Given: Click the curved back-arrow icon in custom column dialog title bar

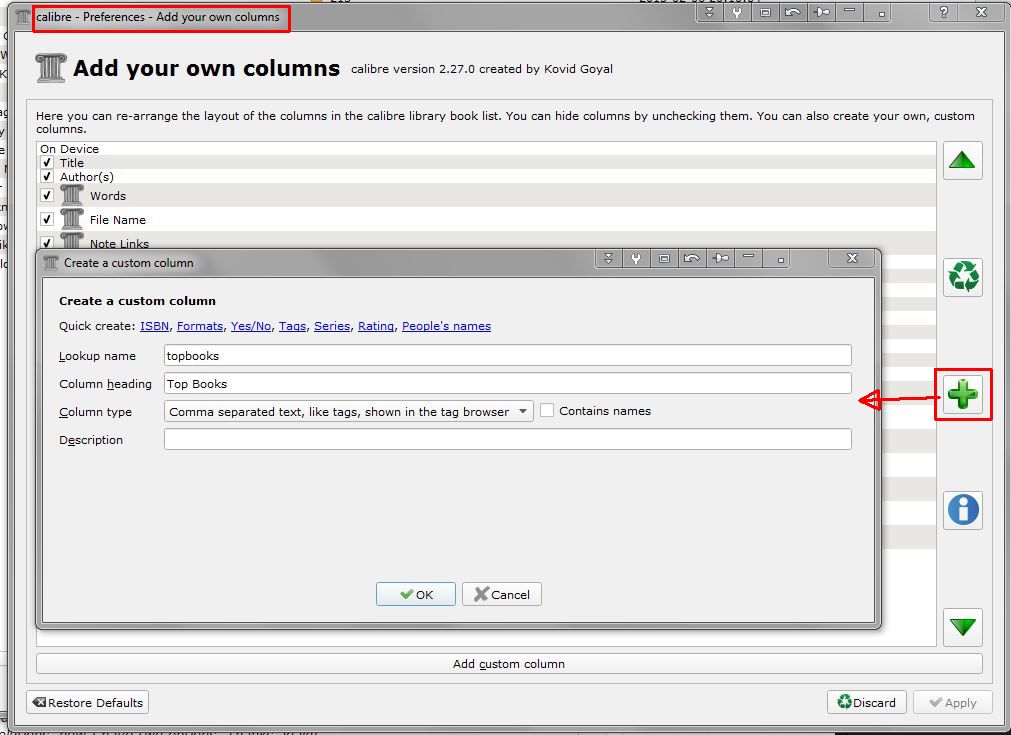Looking at the screenshot, I should 692,259.
